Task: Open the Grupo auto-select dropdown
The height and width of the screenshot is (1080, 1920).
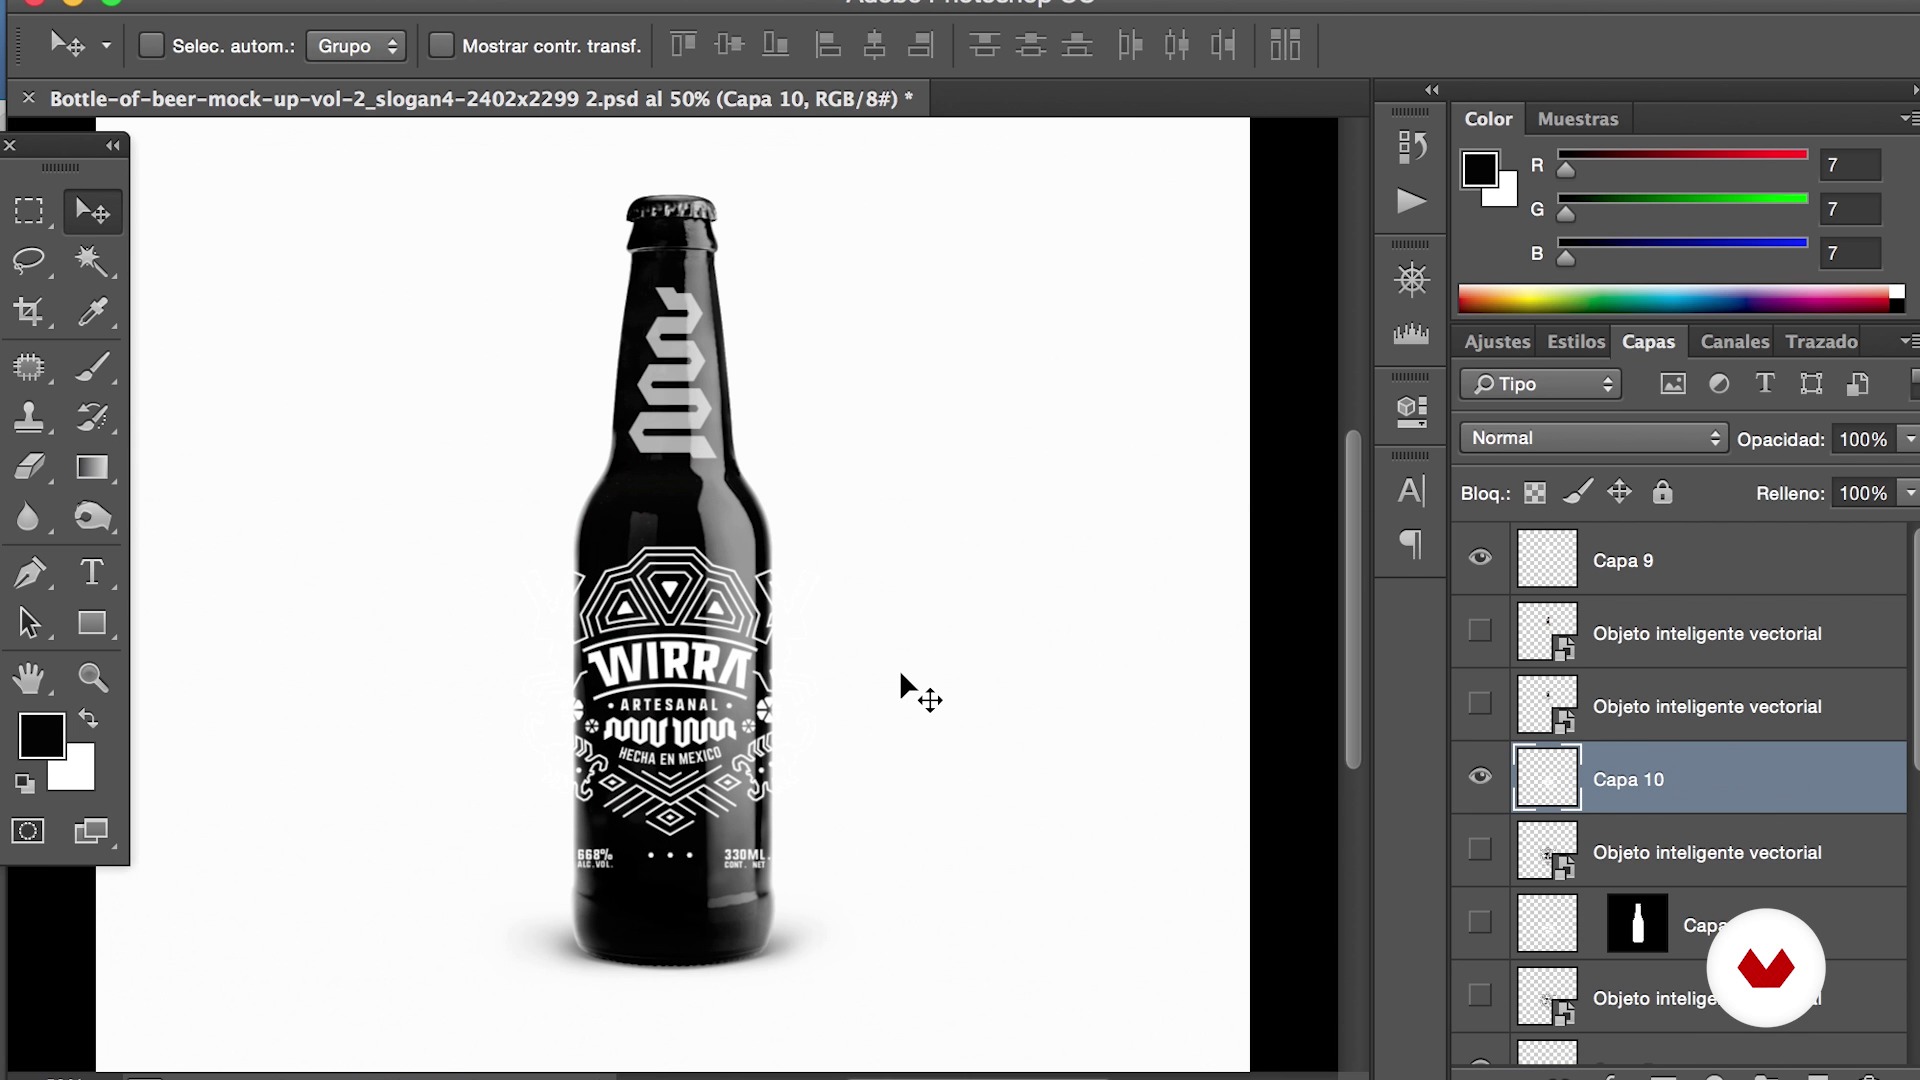Action: [x=356, y=46]
